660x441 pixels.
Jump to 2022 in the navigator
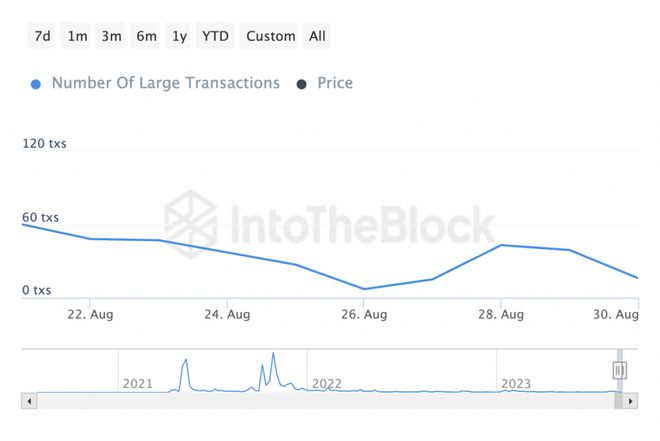326,383
